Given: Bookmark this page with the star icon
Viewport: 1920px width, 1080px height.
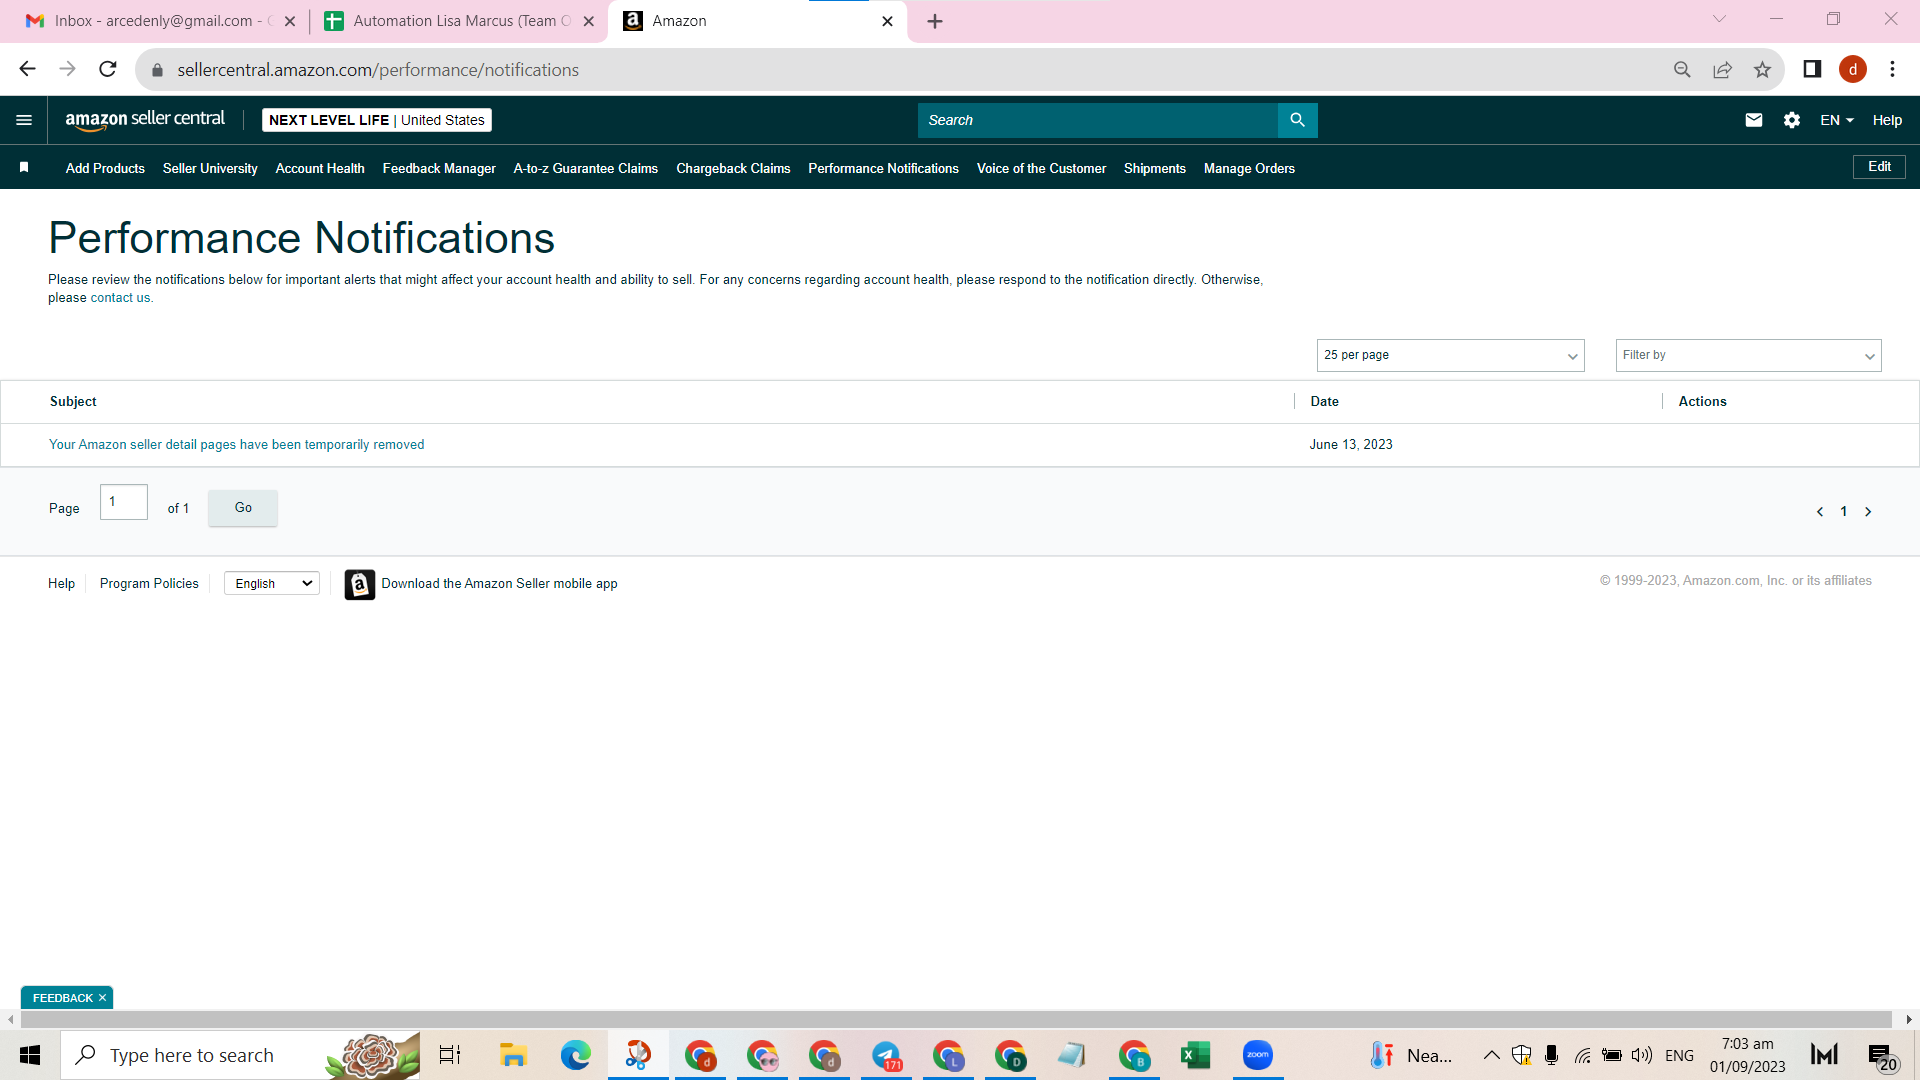Looking at the screenshot, I should tap(1762, 69).
